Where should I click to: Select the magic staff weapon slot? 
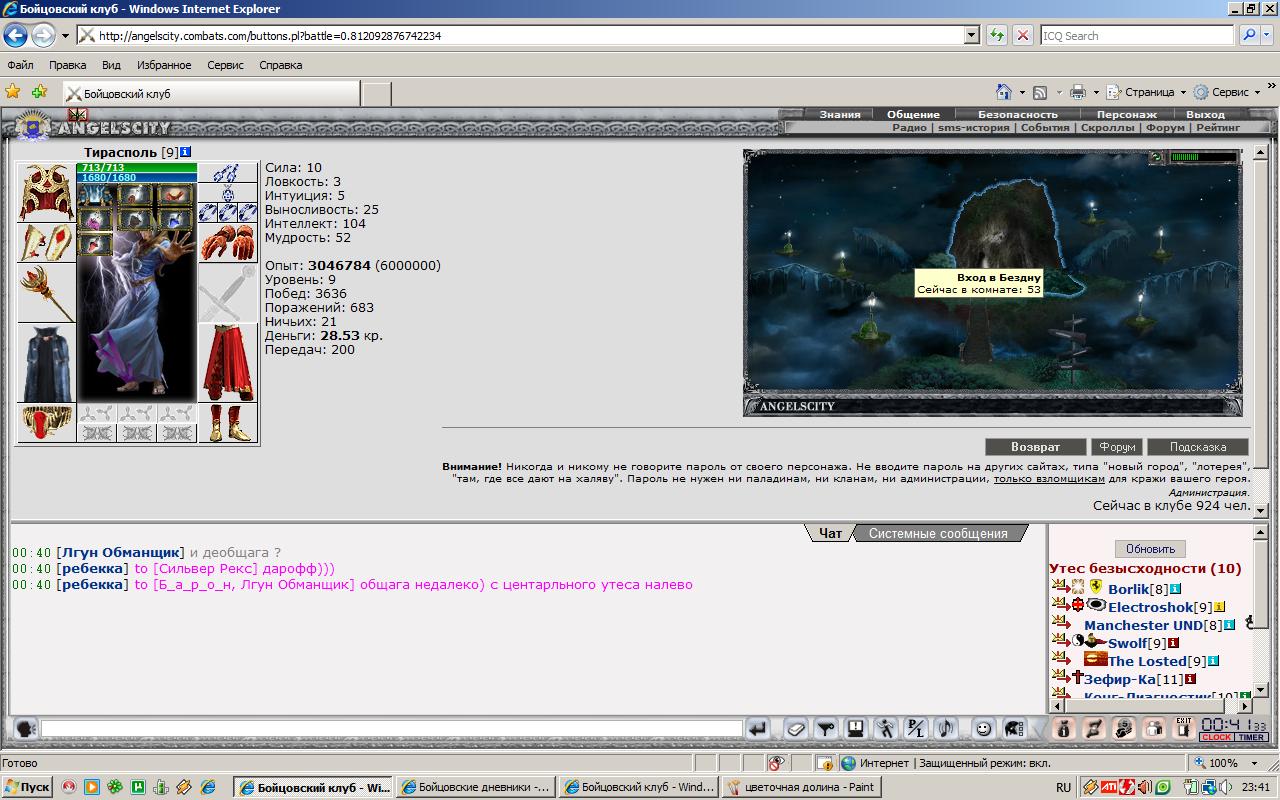47,293
